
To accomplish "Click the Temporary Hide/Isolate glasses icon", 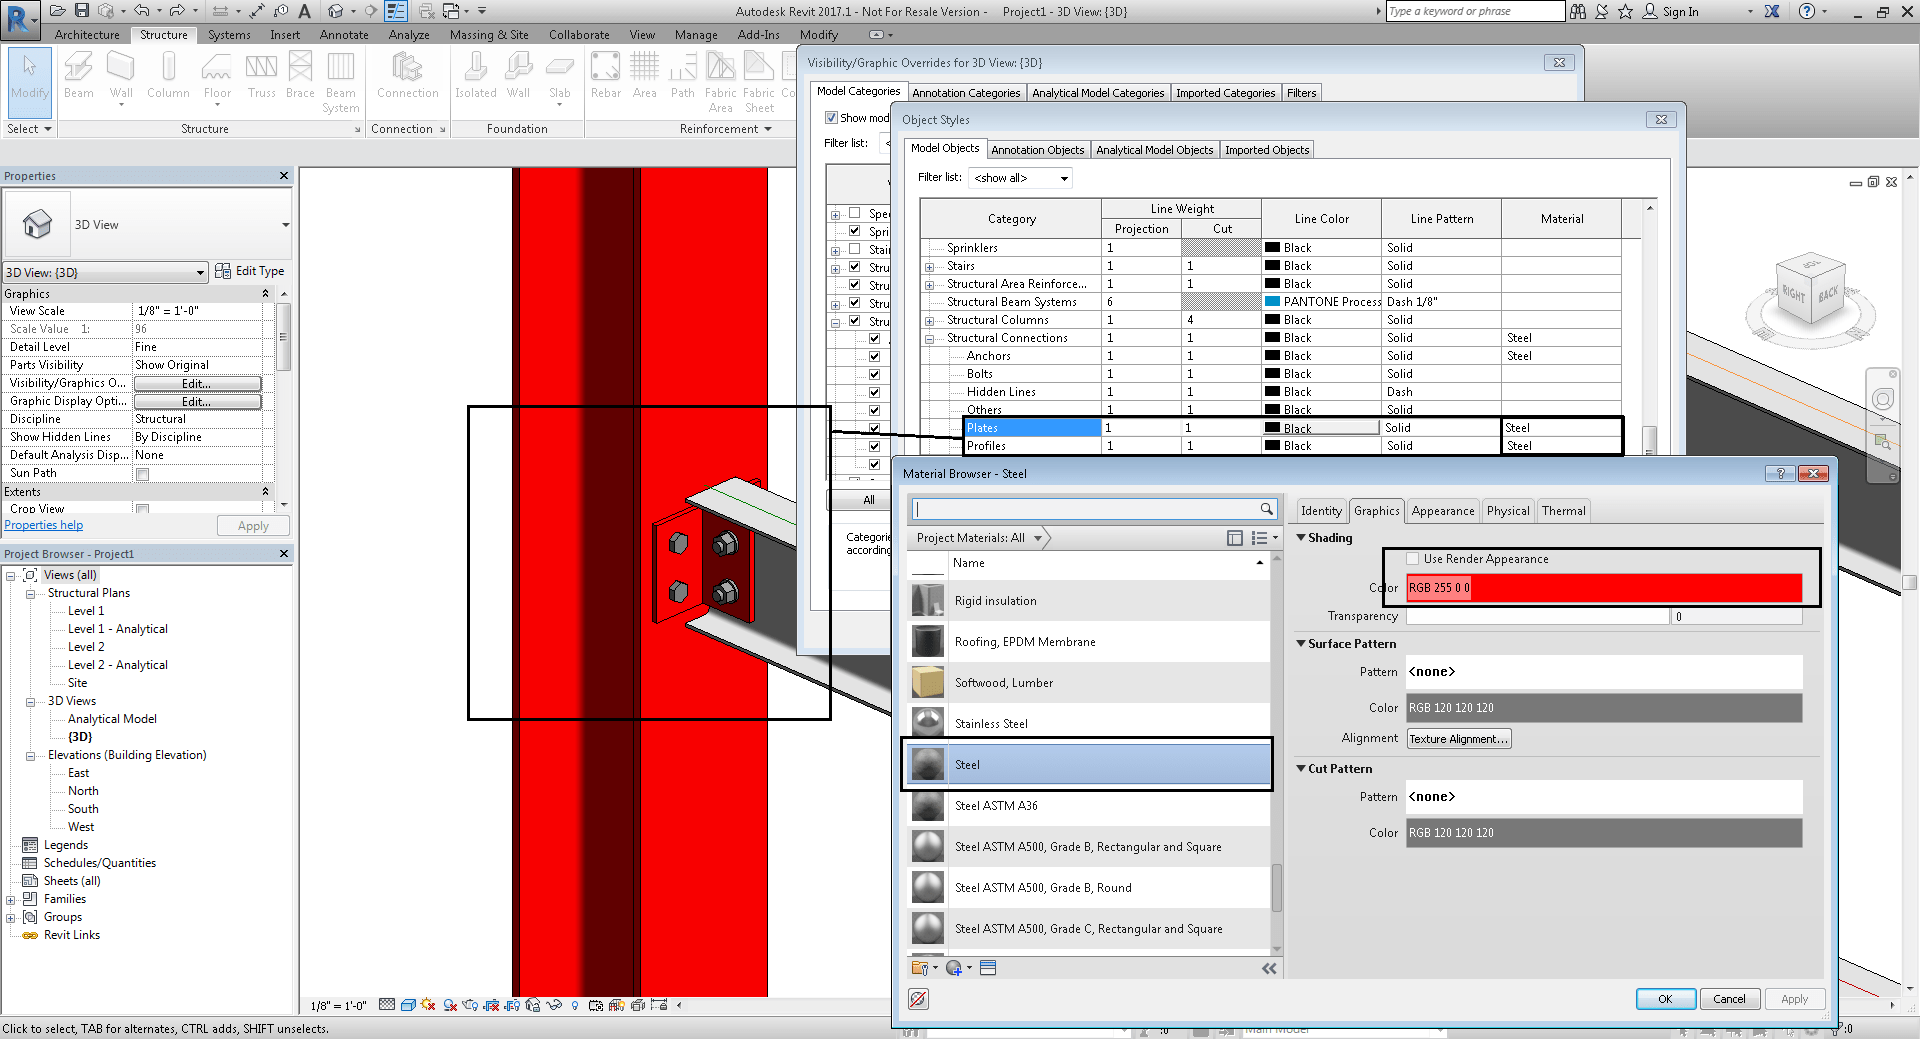I will [x=554, y=1005].
